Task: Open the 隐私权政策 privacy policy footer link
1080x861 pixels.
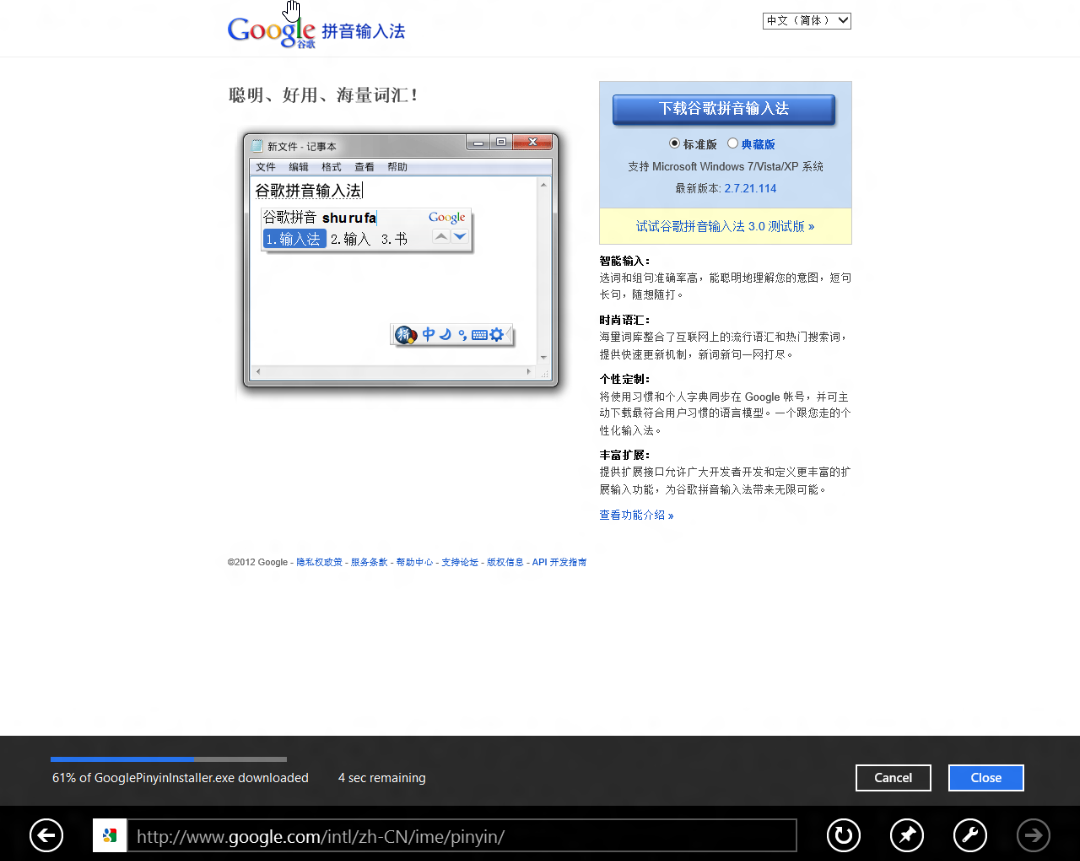Action: pyautogui.click(x=319, y=562)
